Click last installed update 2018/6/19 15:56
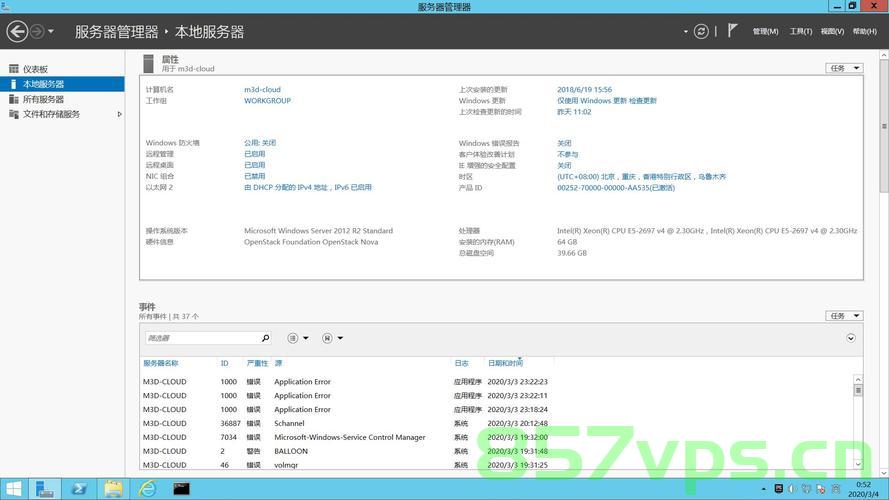The height and width of the screenshot is (500, 889). coord(584,90)
